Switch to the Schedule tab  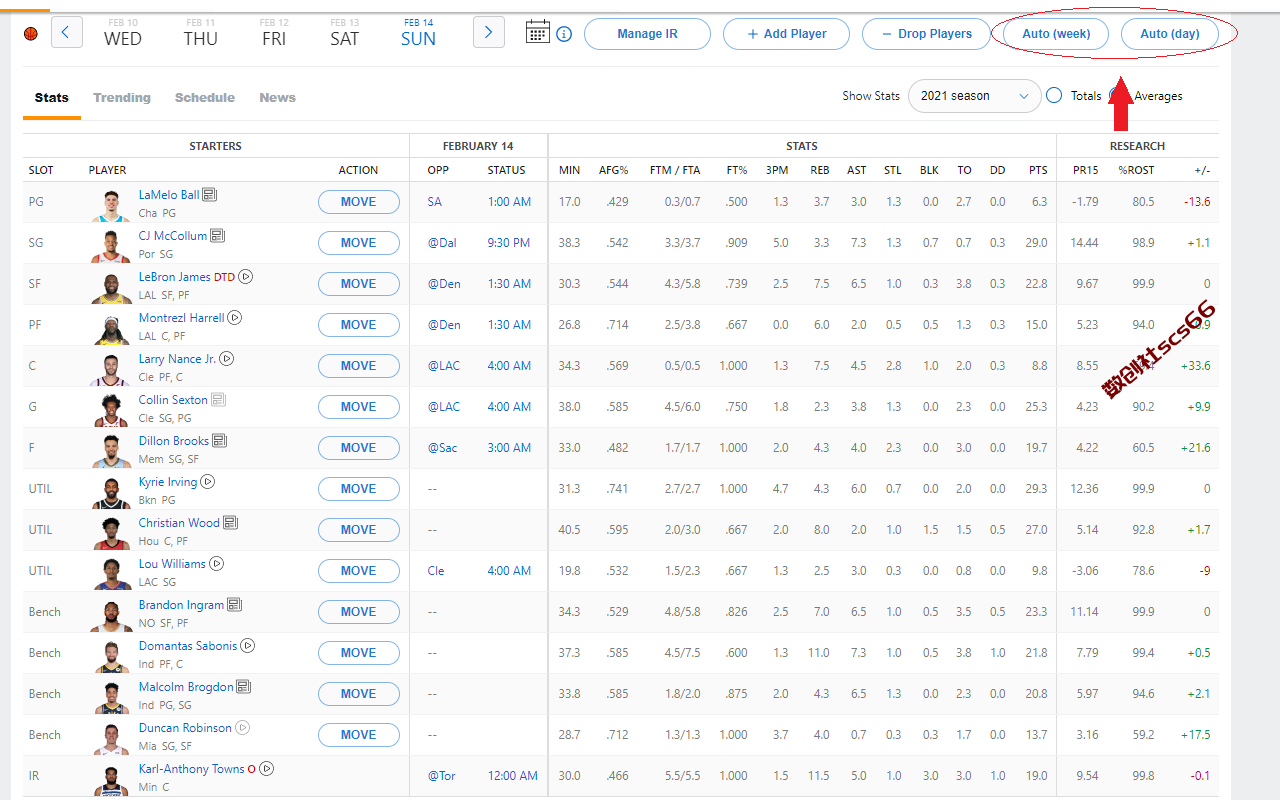[205, 98]
